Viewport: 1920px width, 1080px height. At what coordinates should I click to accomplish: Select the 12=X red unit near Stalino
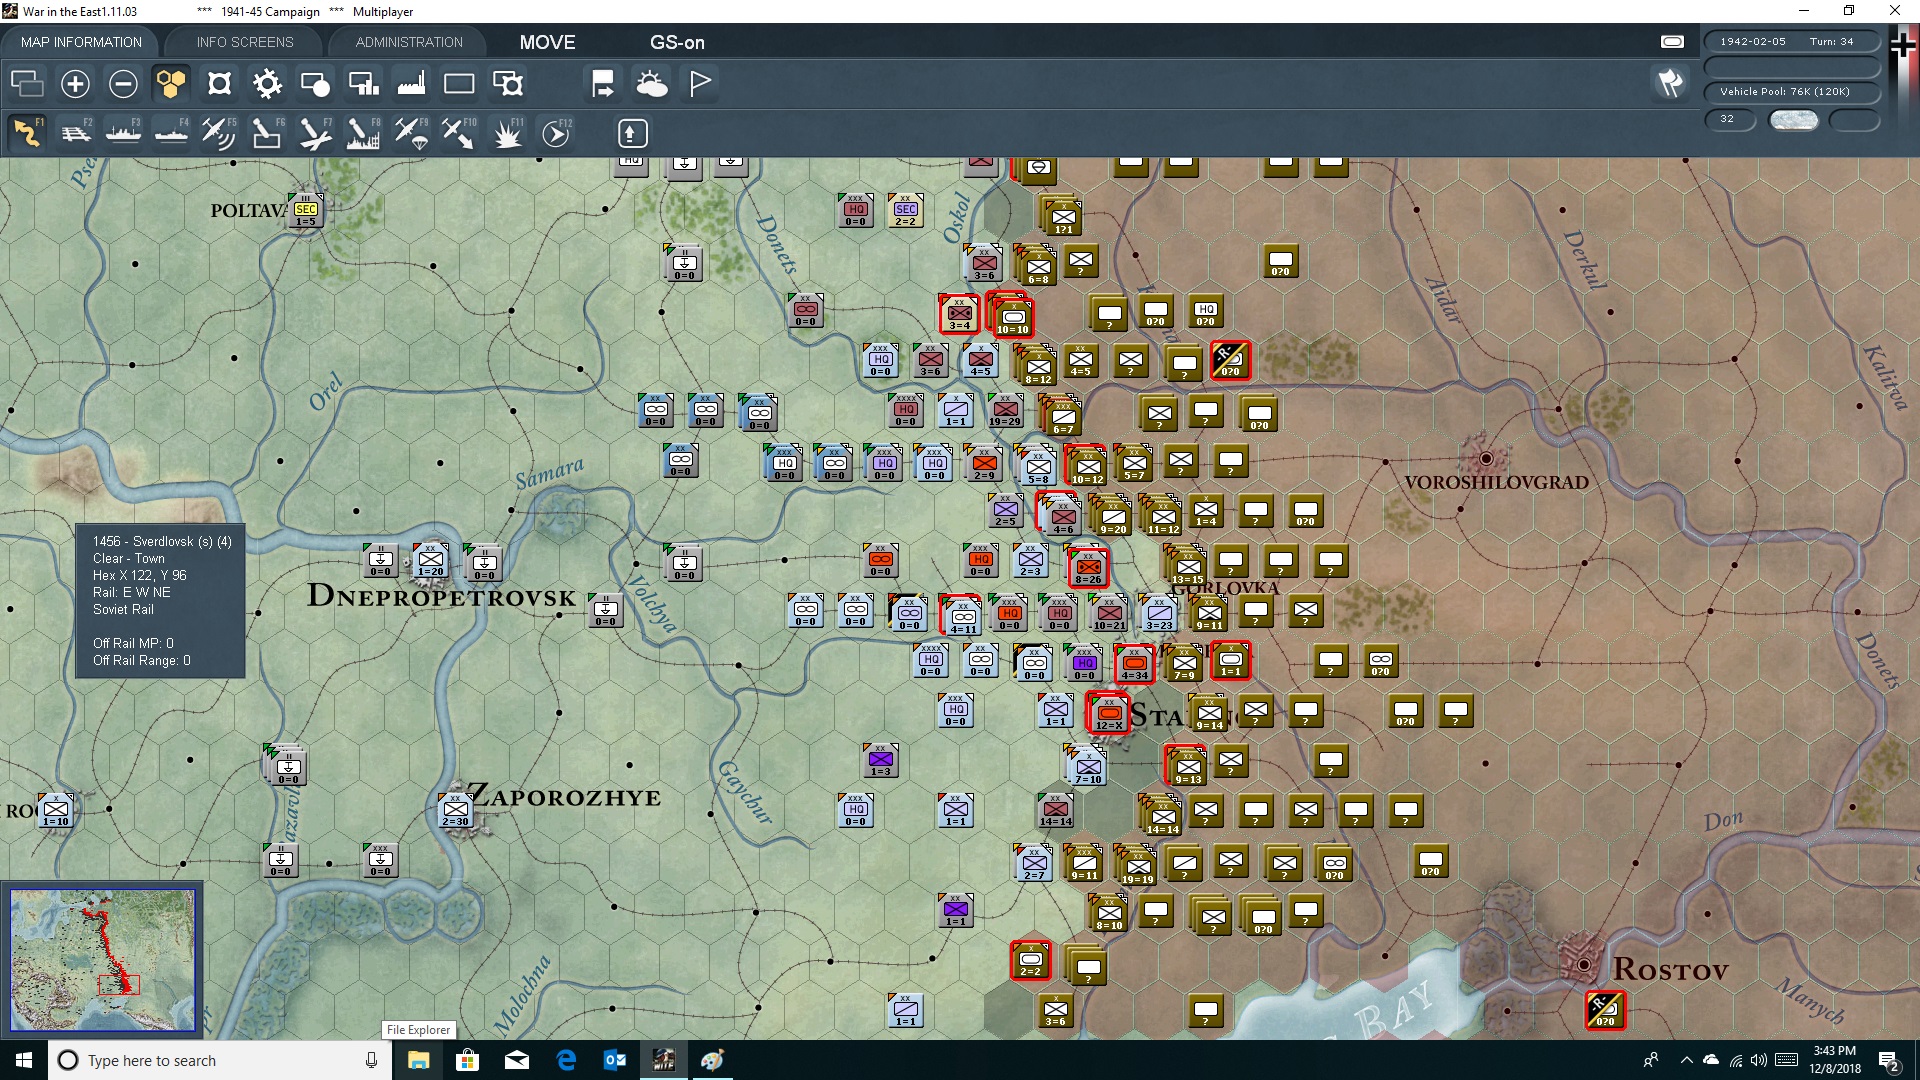(x=1108, y=712)
